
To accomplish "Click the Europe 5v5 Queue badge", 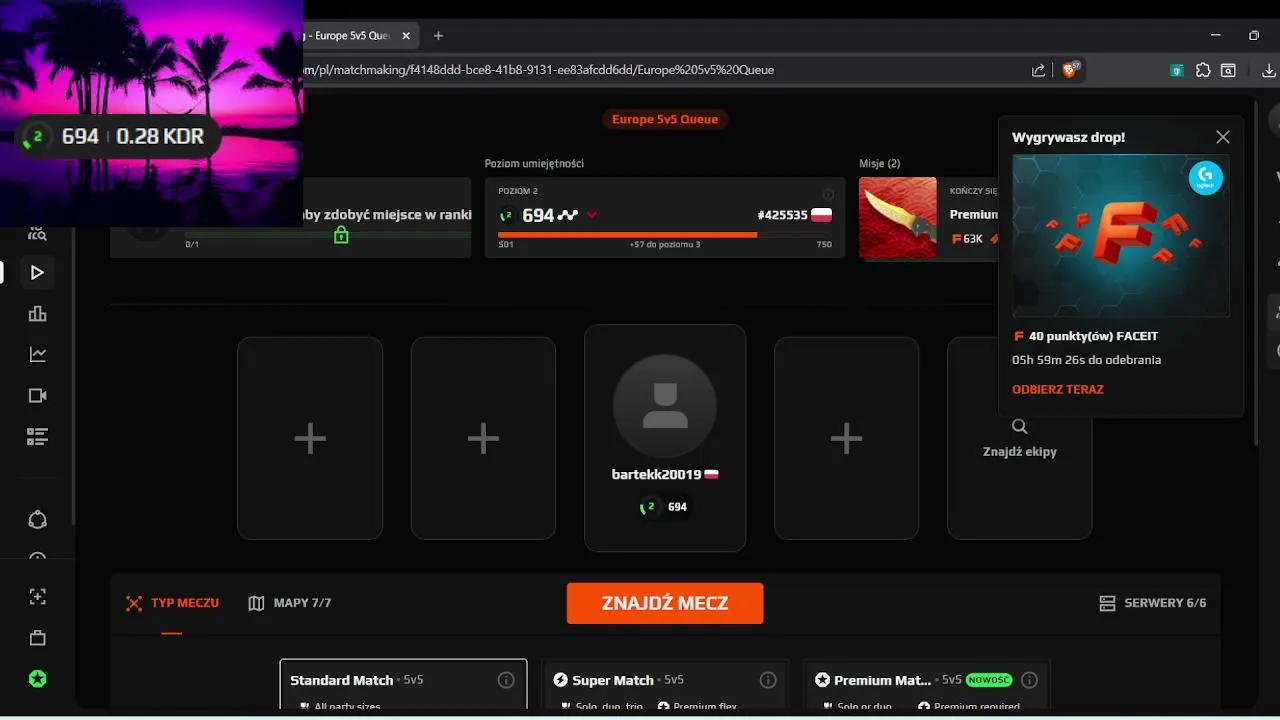I will [x=665, y=119].
